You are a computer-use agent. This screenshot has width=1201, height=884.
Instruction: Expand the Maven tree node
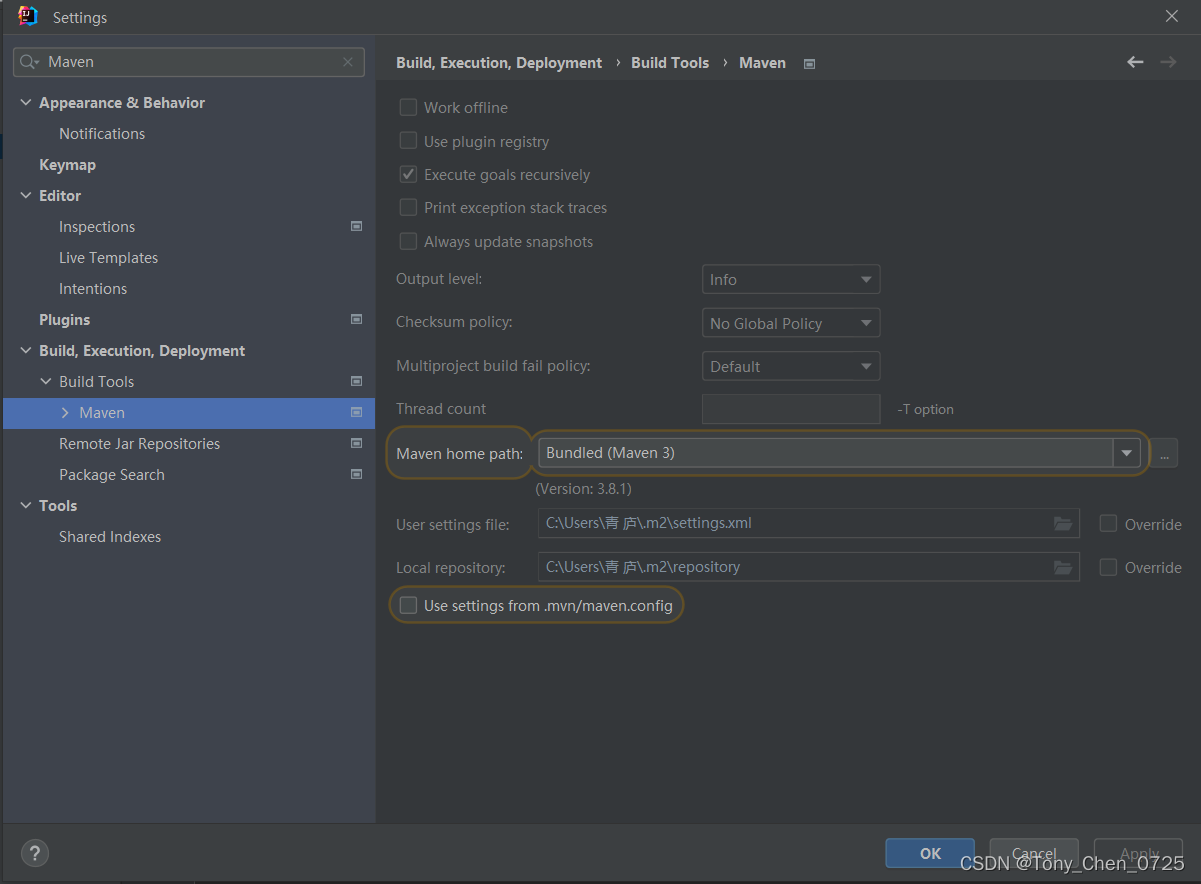pyautogui.click(x=65, y=412)
